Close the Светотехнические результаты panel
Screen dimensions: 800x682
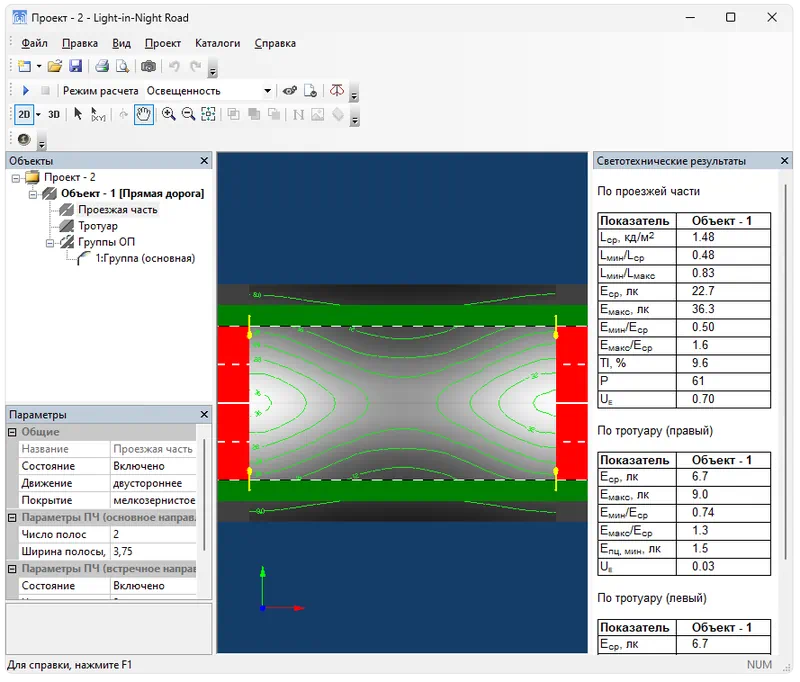[x=785, y=161]
